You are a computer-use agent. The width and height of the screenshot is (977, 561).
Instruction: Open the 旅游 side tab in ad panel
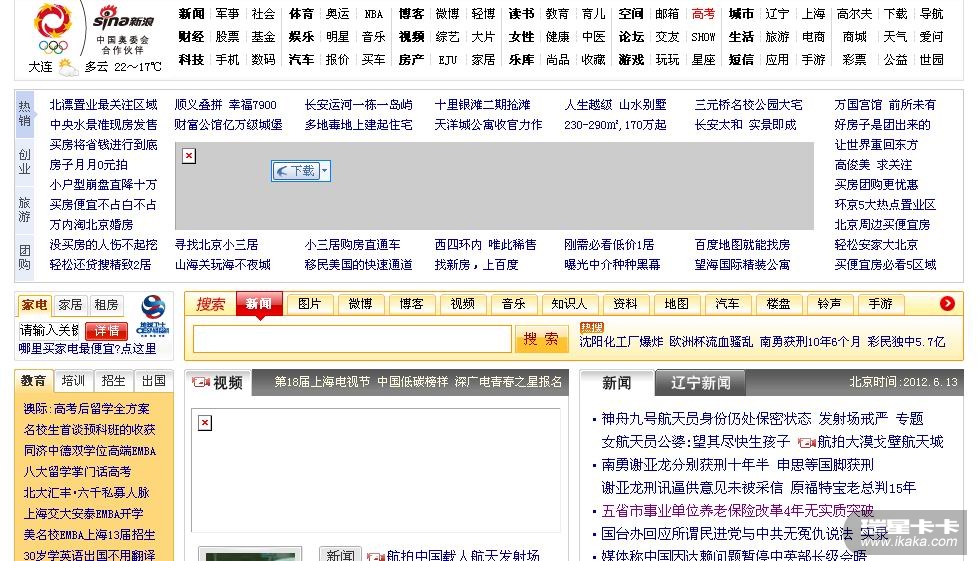coord(24,209)
